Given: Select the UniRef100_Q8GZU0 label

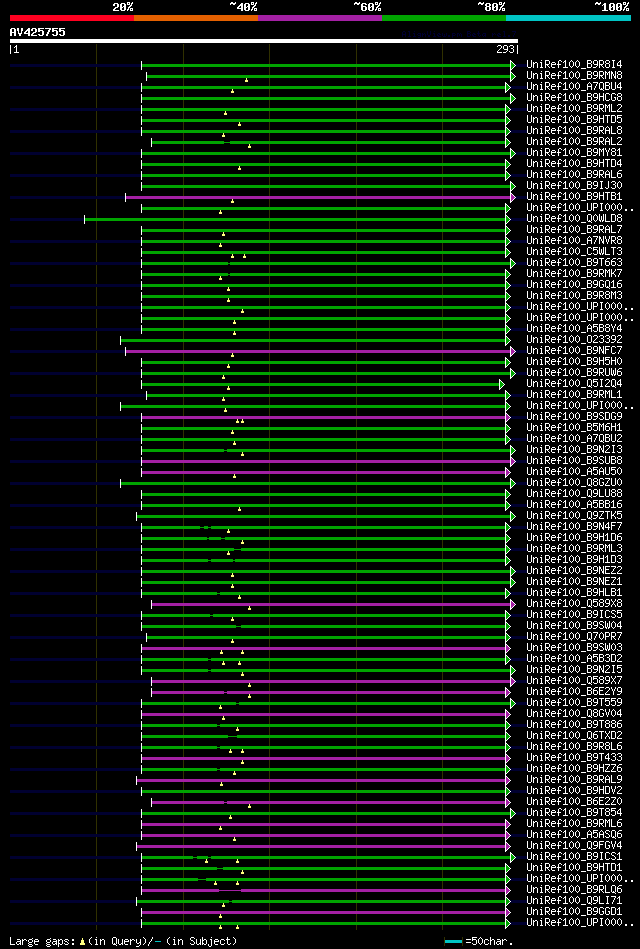Looking at the screenshot, I should [x=575, y=482].
